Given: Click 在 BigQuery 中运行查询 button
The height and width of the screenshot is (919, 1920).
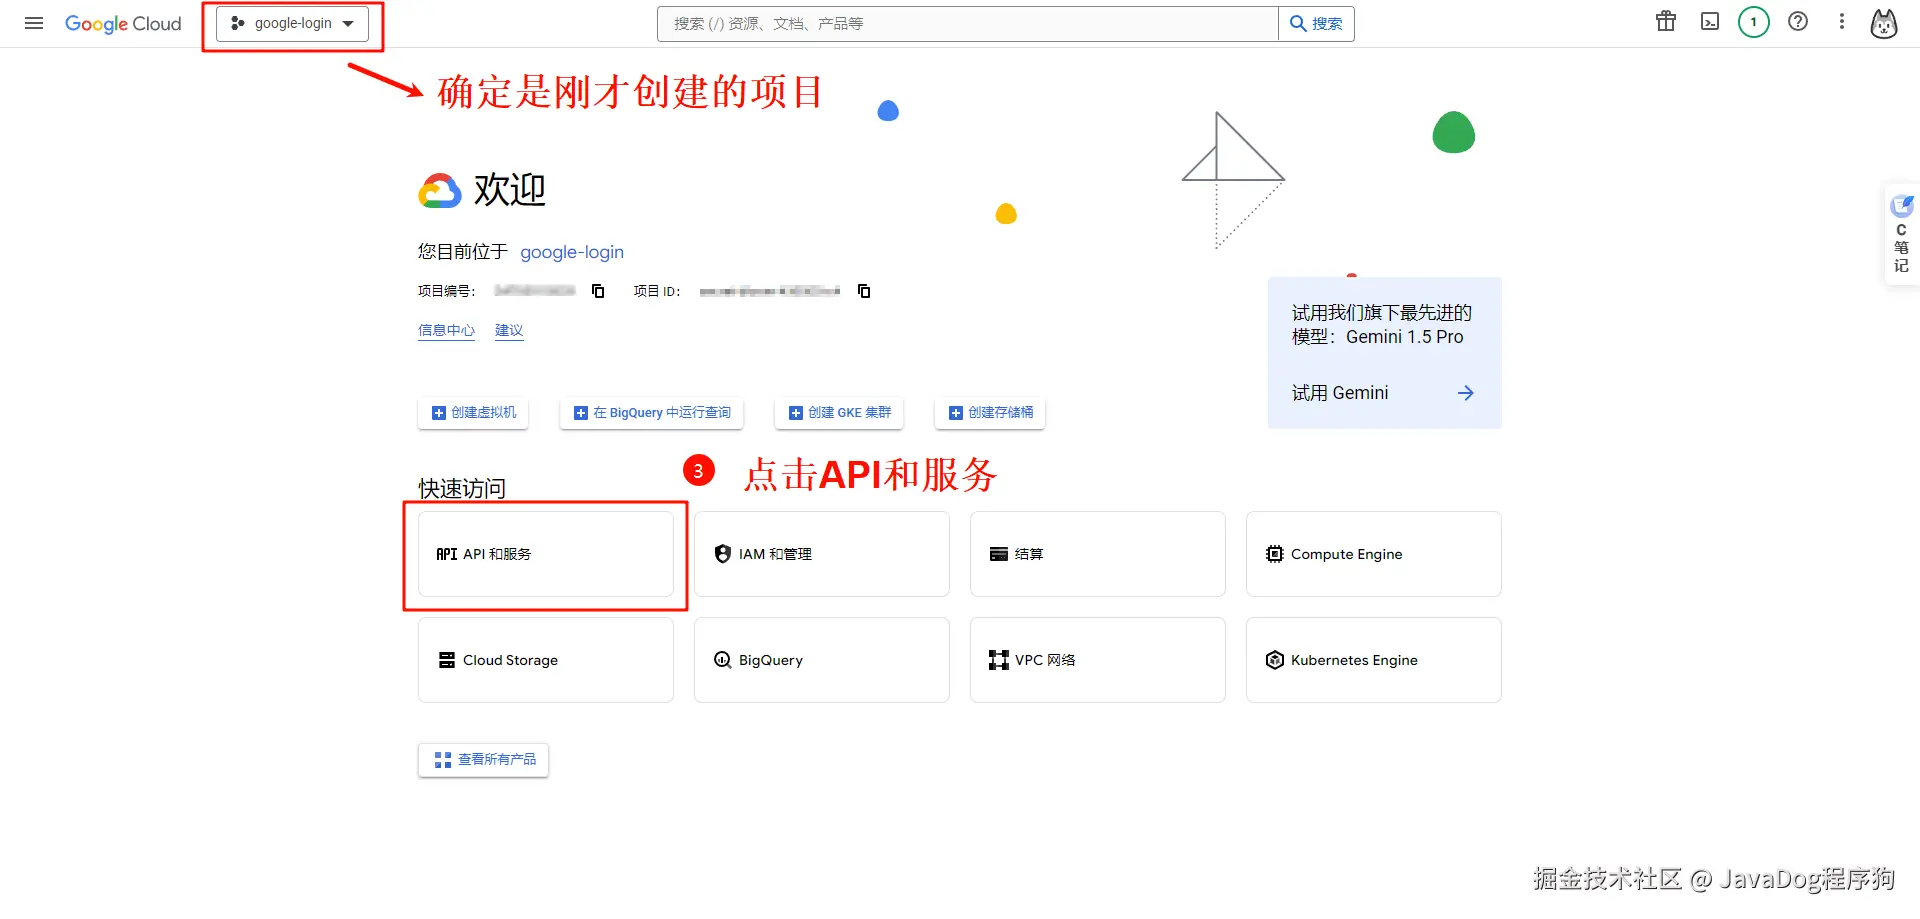Looking at the screenshot, I should coord(651,413).
